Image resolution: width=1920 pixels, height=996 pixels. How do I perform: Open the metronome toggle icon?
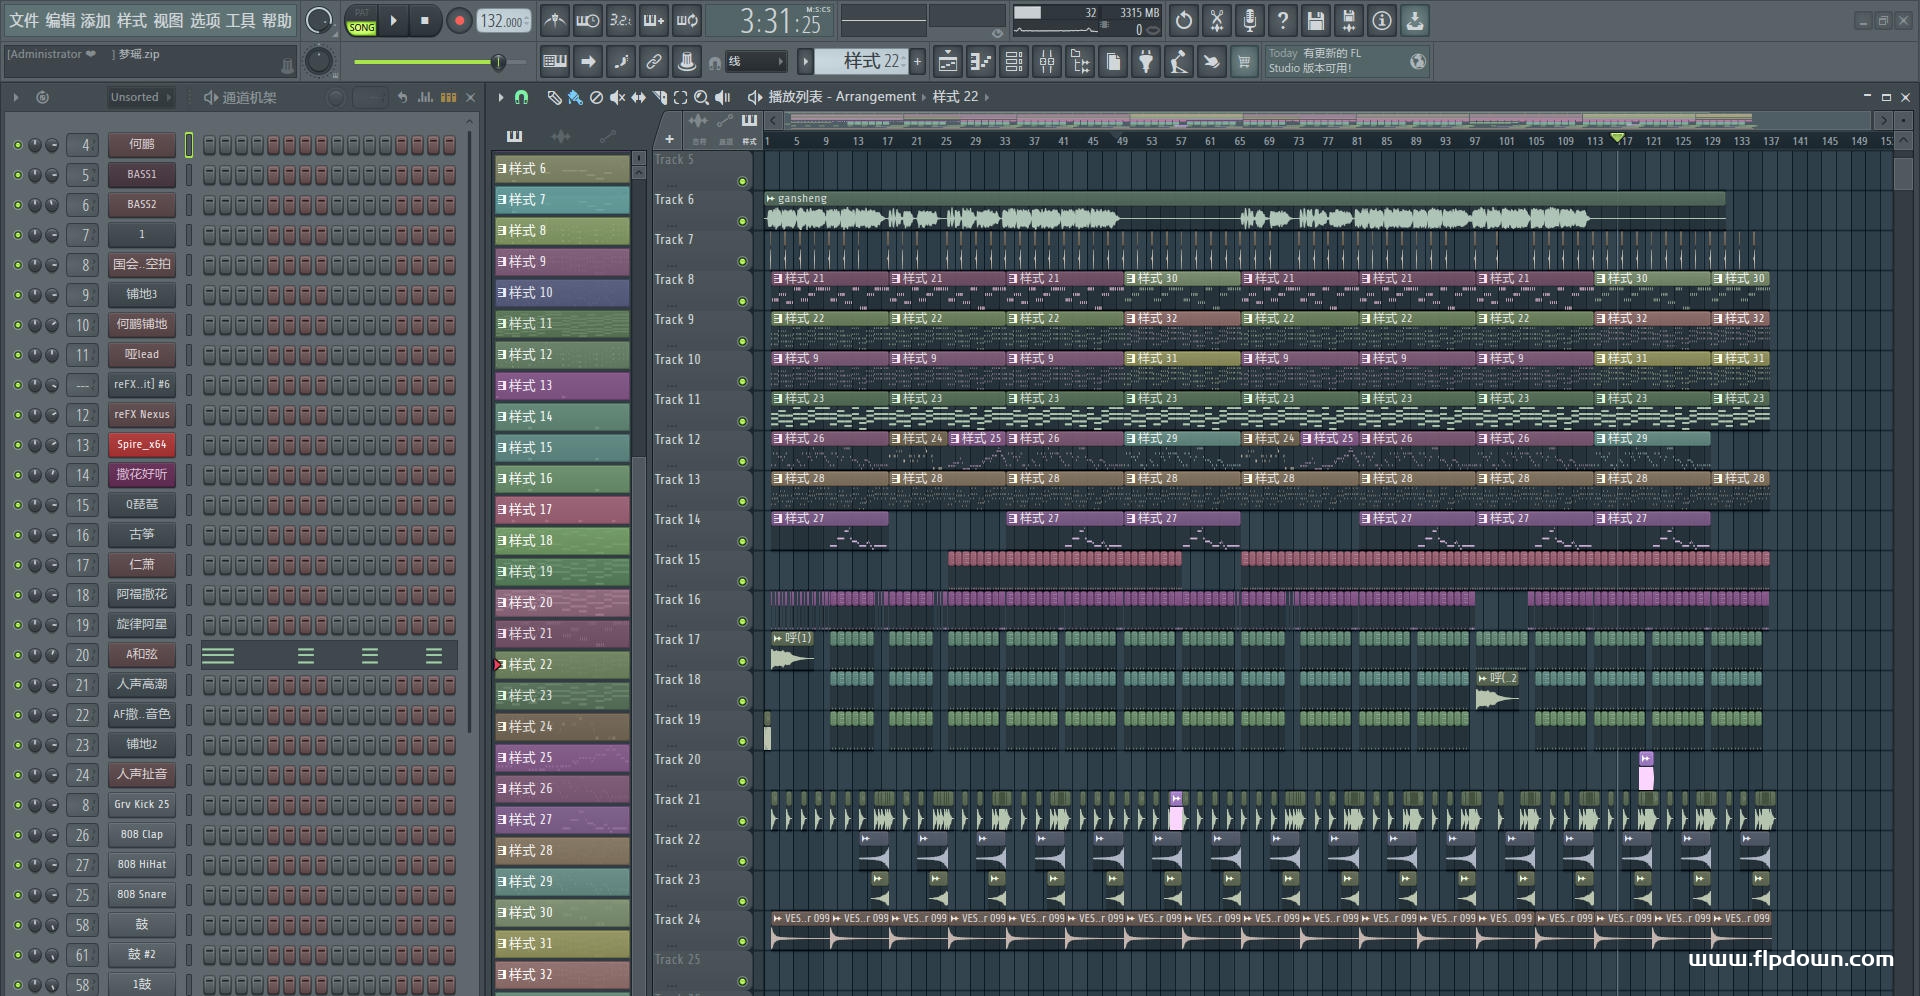click(554, 20)
